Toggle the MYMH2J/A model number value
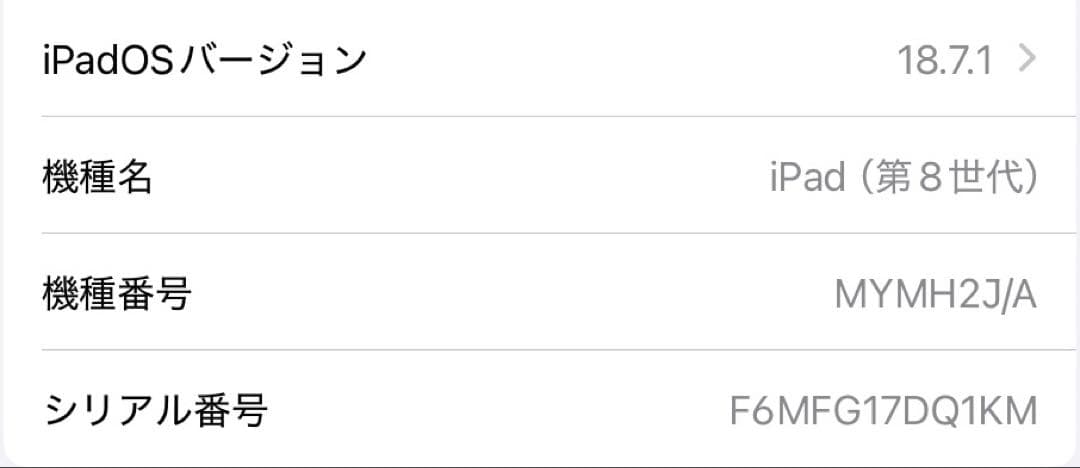The image size is (1080, 468). (935, 295)
